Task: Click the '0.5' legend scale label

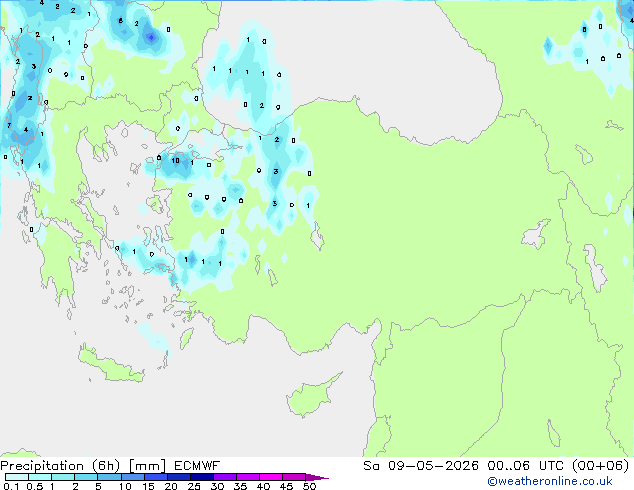Action: [35, 486]
